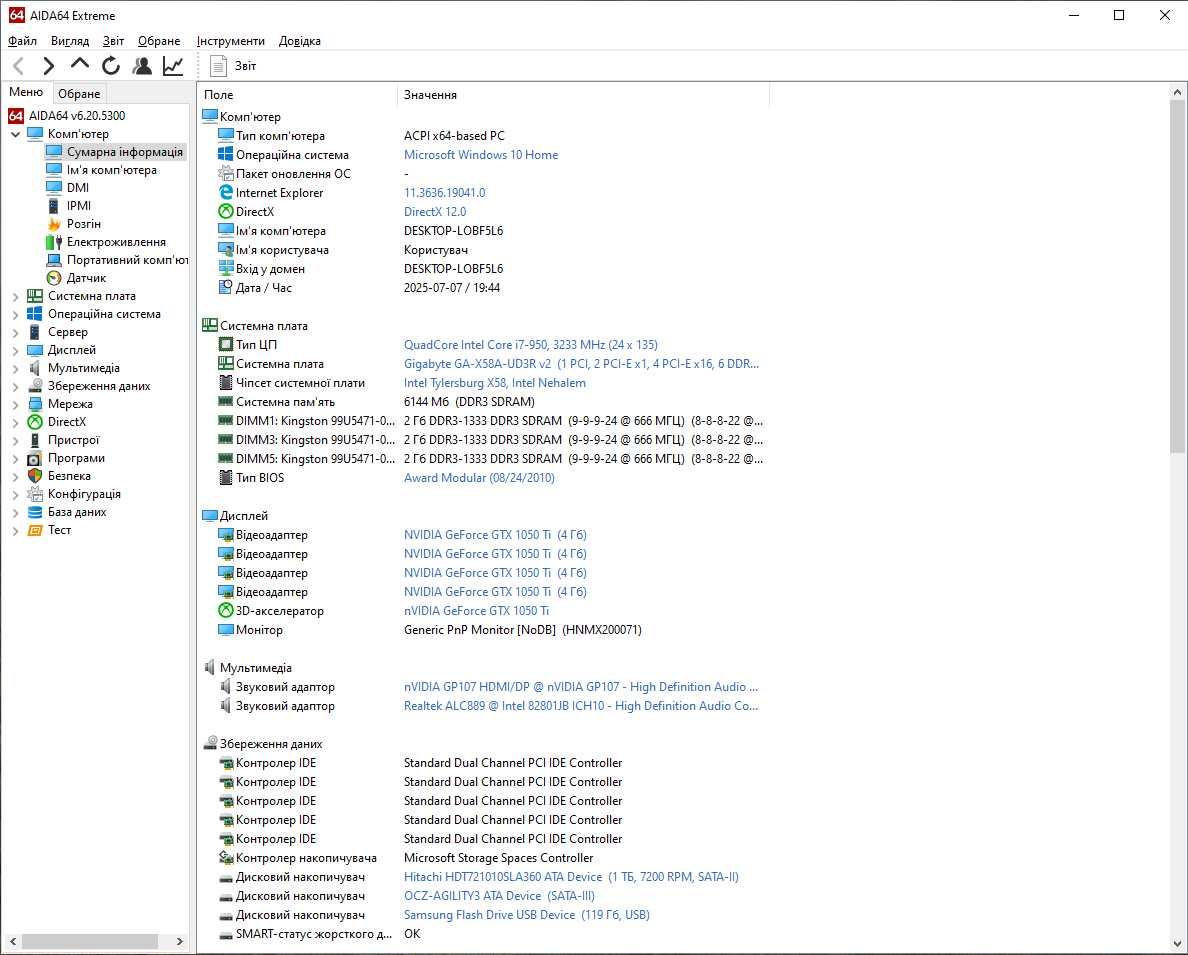This screenshot has height=955, width=1188.
Task: Click the Internet Explorer row icon
Action: (x=226, y=193)
